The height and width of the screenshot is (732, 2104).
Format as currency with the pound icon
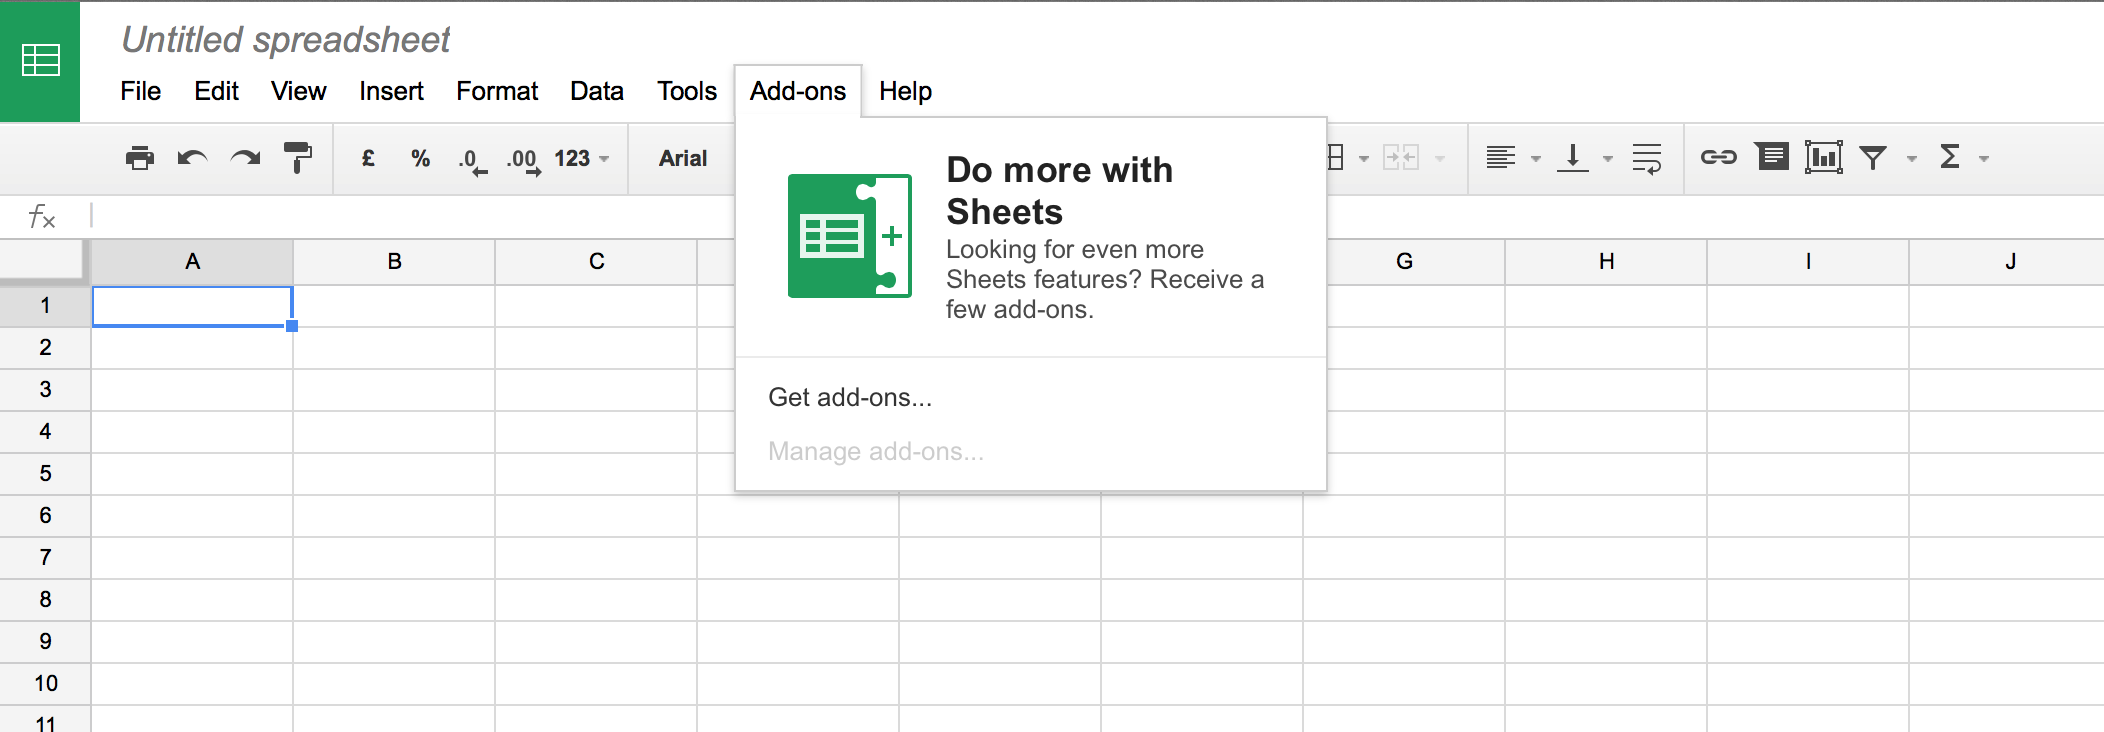368,158
